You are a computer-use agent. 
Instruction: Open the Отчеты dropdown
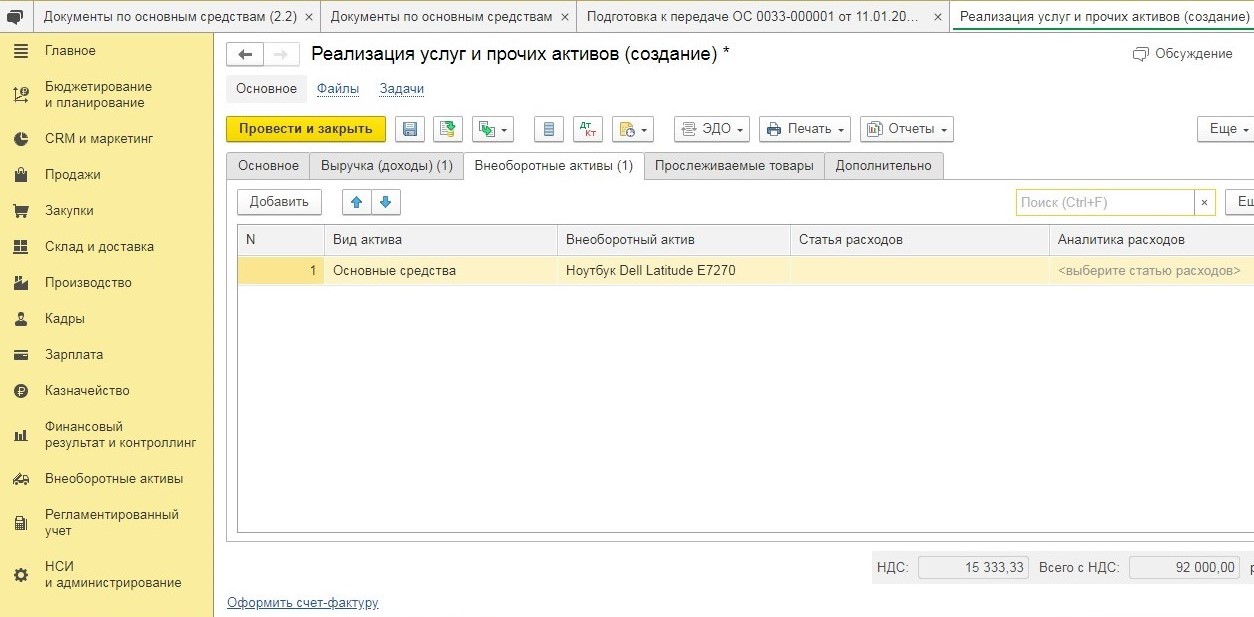(906, 129)
